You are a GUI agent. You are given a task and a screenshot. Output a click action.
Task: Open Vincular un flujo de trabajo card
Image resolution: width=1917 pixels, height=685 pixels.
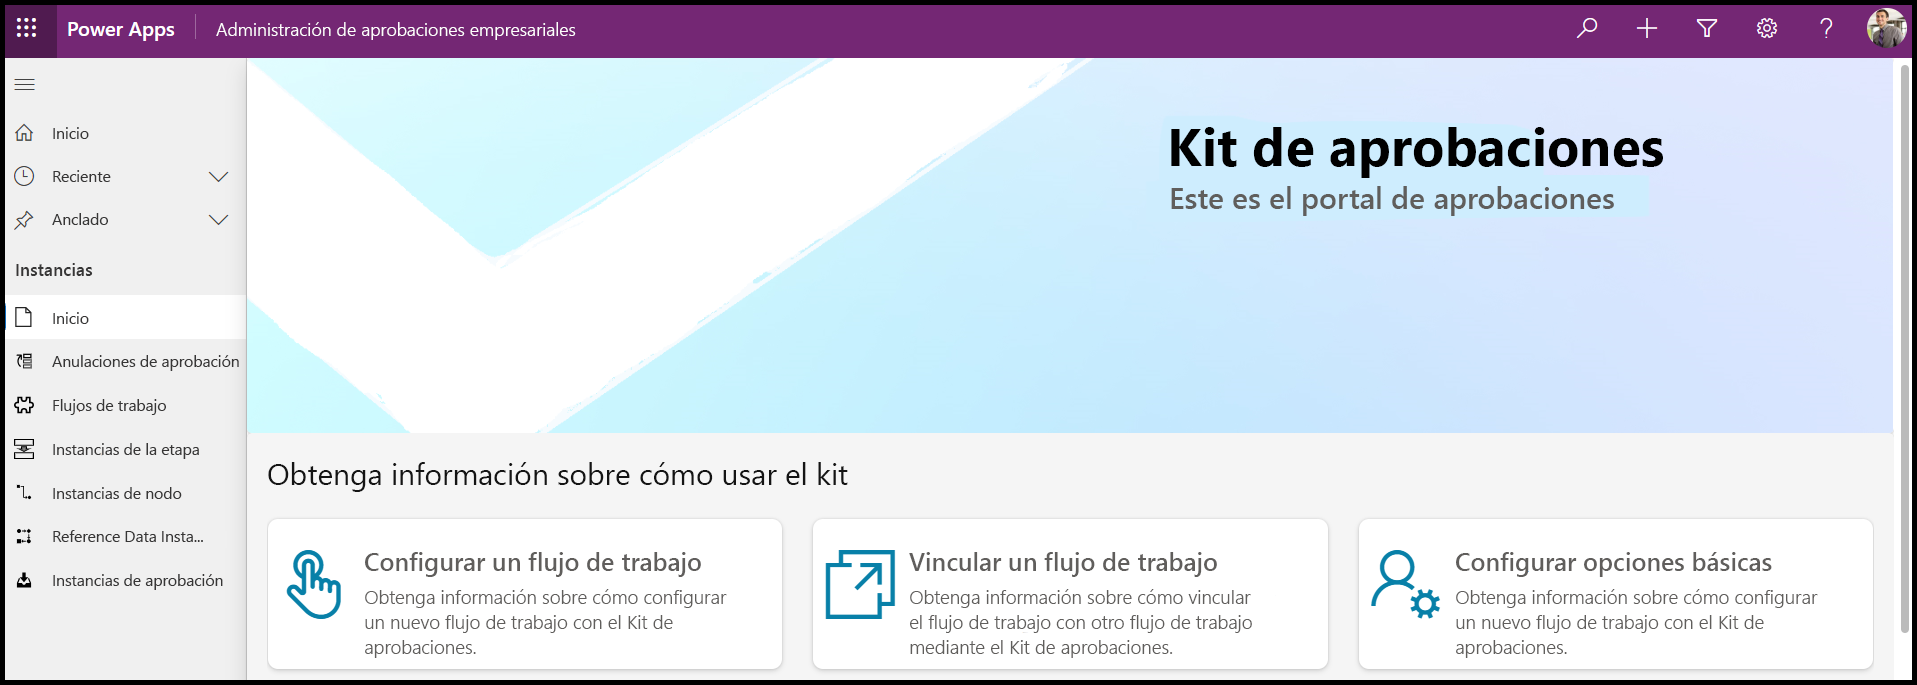pyautogui.click(x=1070, y=594)
